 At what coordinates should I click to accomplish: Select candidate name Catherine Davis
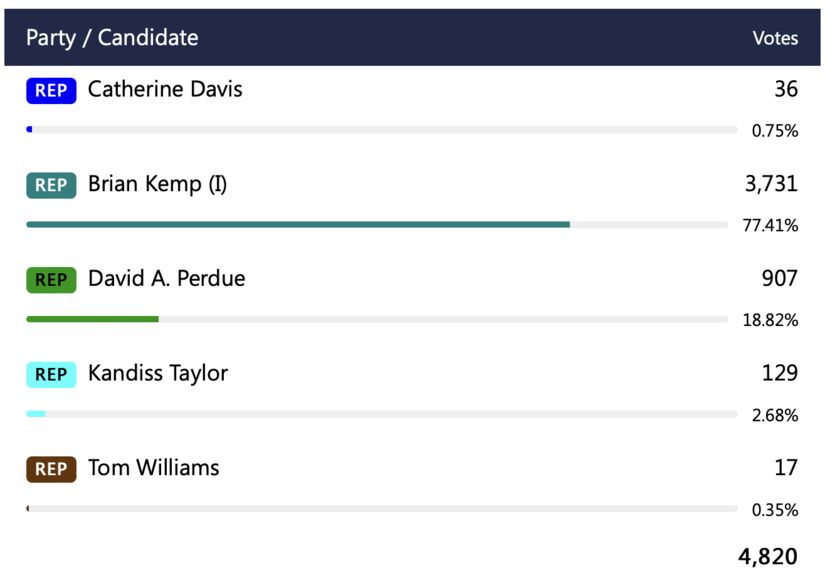[x=165, y=90]
